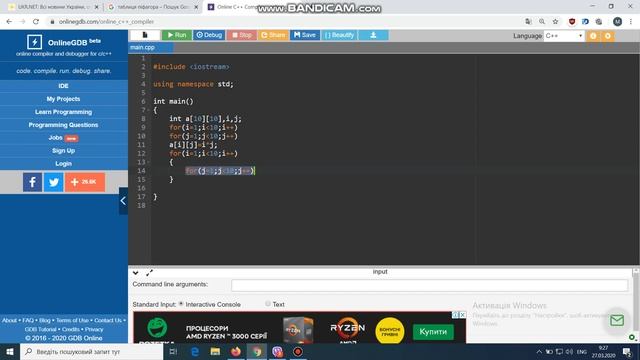The height and width of the screenshot is (360, 640).
Task: Open Programming Questions page
Action: pos(63,125)
